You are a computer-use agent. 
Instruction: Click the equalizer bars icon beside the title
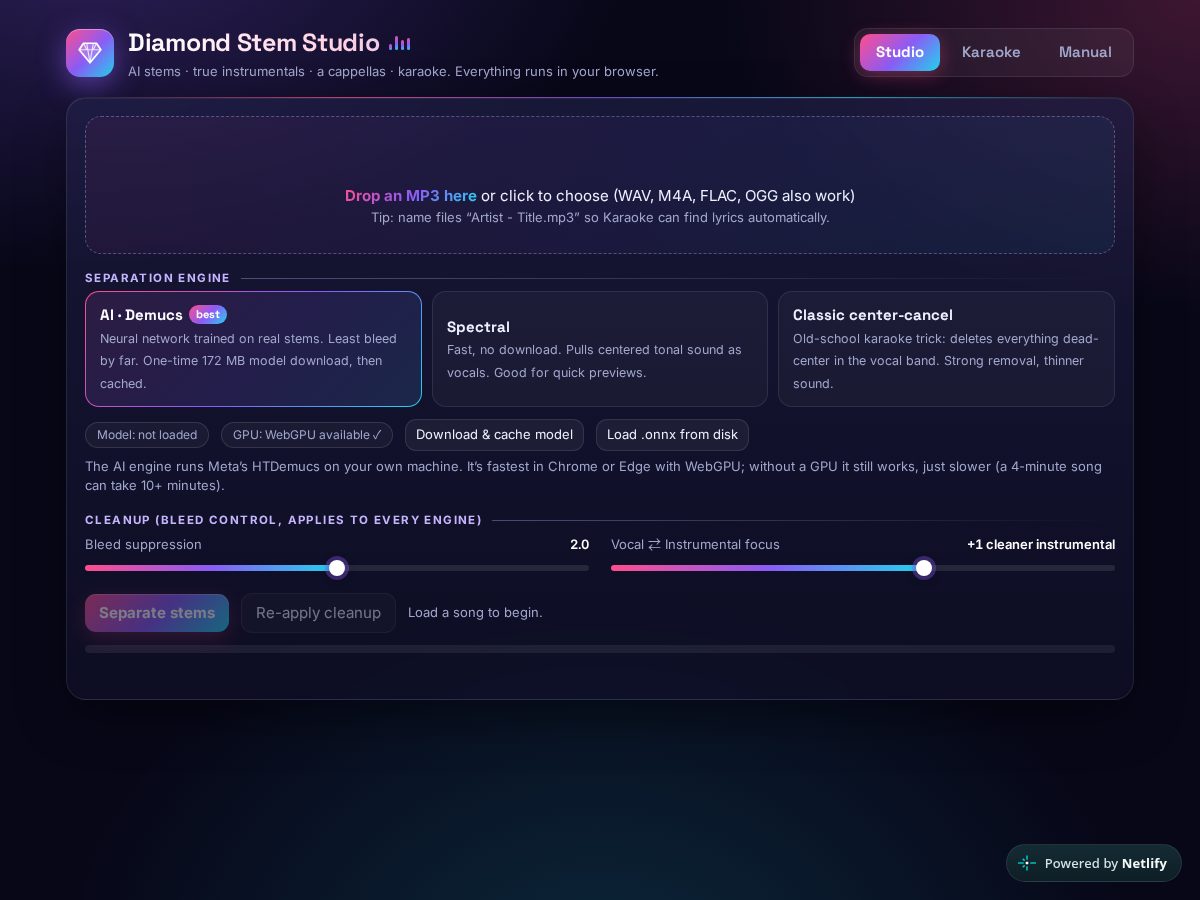[400, 43]
